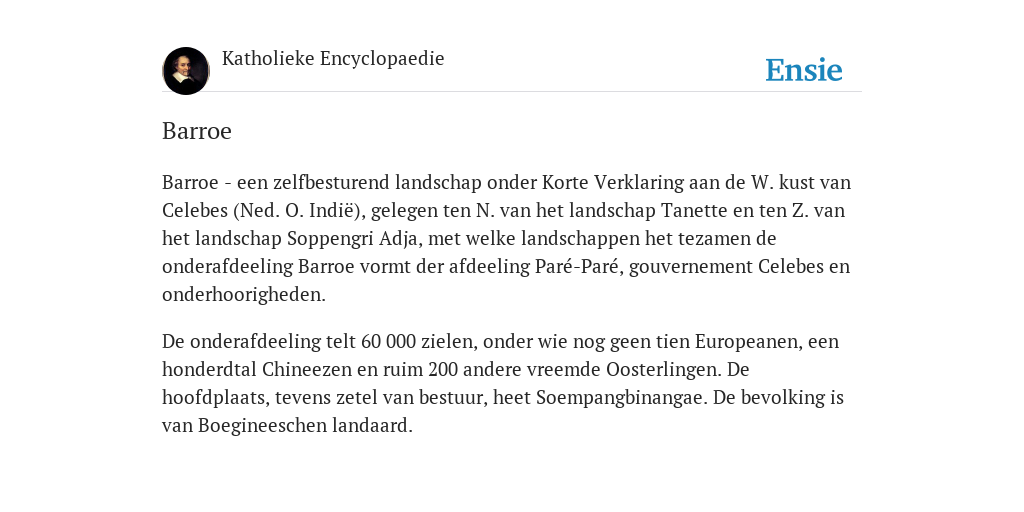
Task: Select the word Soempangbinangae
Action: click(x=622, y=398)
